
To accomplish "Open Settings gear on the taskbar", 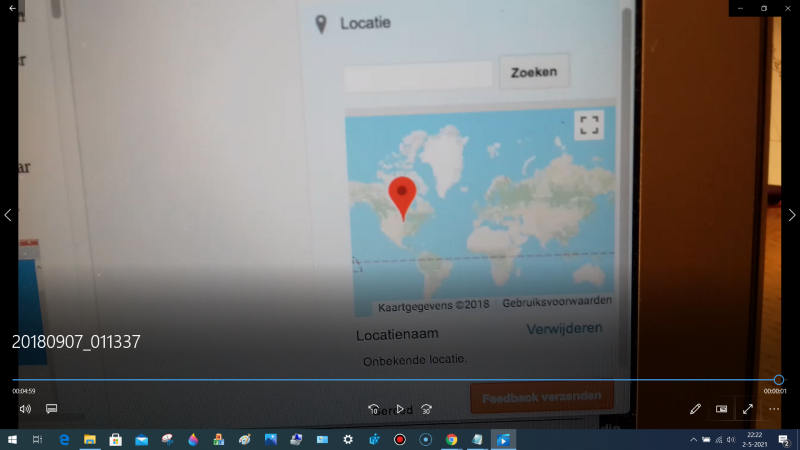I will (348, 439).
